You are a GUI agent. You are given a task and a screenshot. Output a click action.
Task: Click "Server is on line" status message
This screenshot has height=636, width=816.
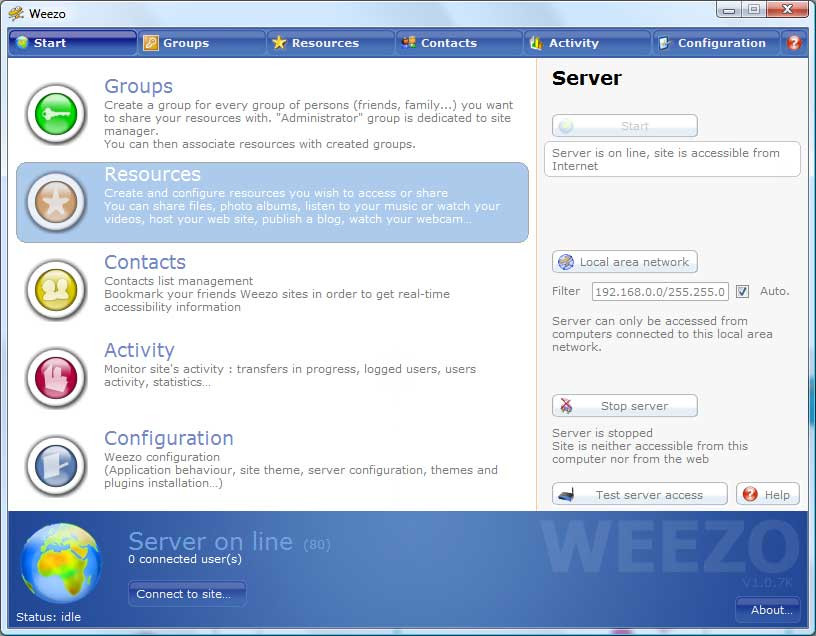tap(672, 159)
